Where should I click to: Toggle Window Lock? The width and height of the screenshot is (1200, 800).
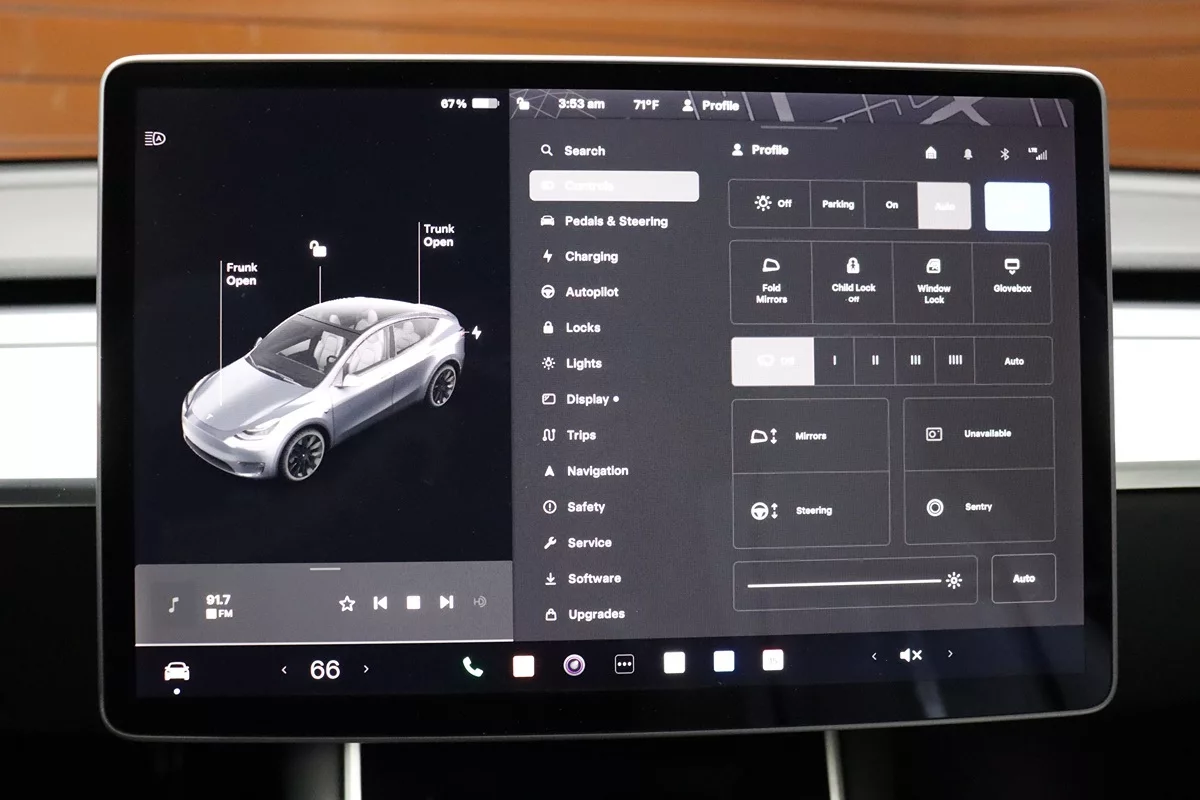click(933, 282)
